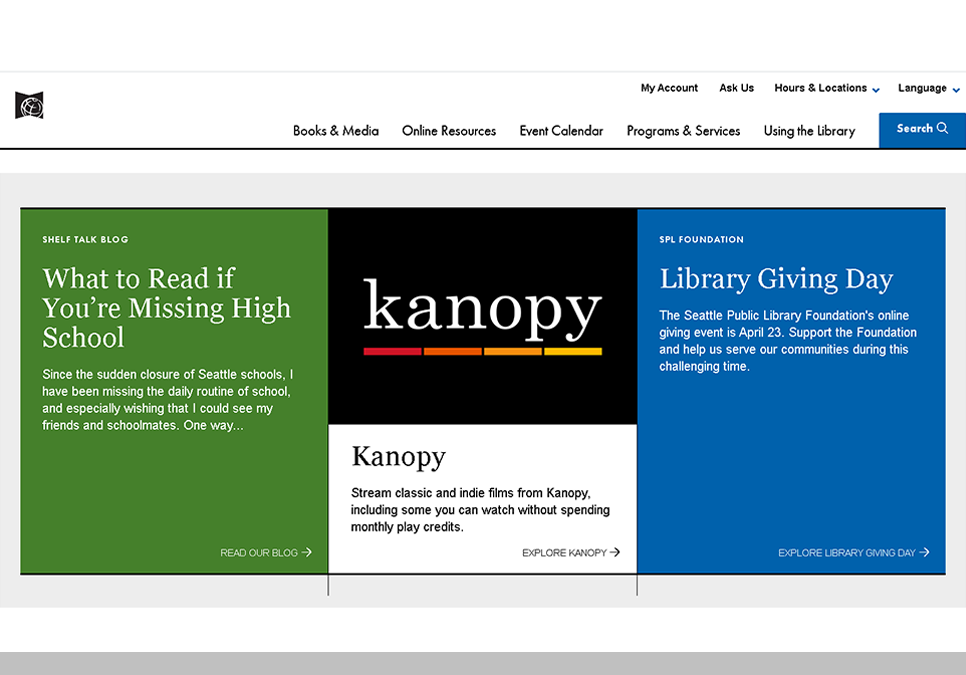Click the magnifying glass search icon
966x675 pixels.
944,128
